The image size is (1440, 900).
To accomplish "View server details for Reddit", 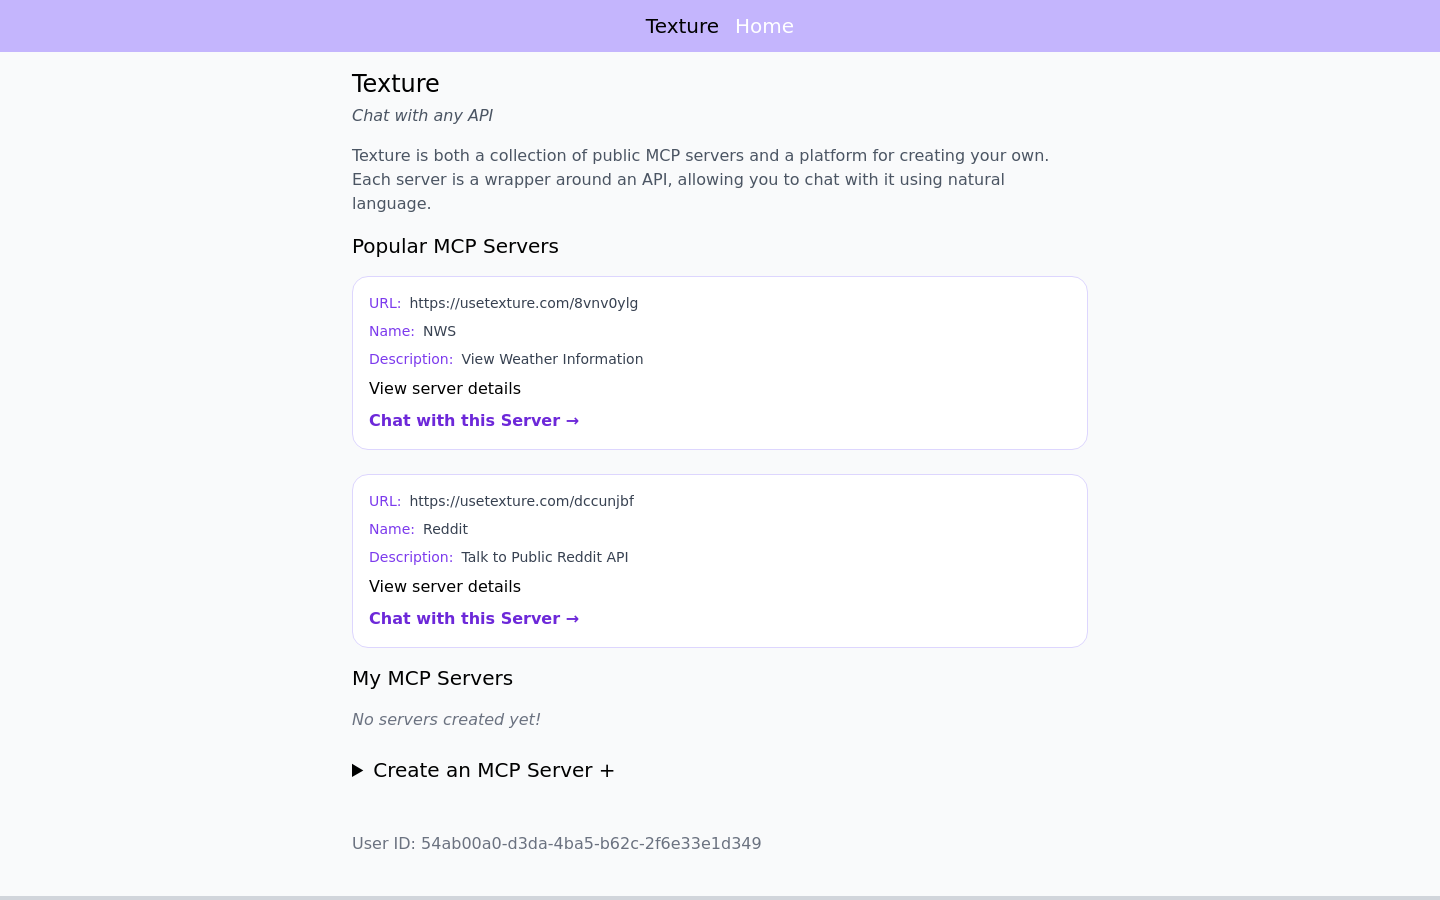I will pyautogui.click(x=445, y=586).
